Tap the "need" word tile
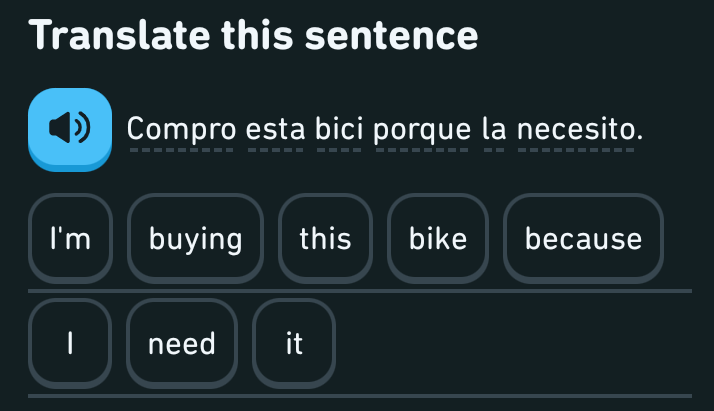714x411 pixels. tap(182, 344)
